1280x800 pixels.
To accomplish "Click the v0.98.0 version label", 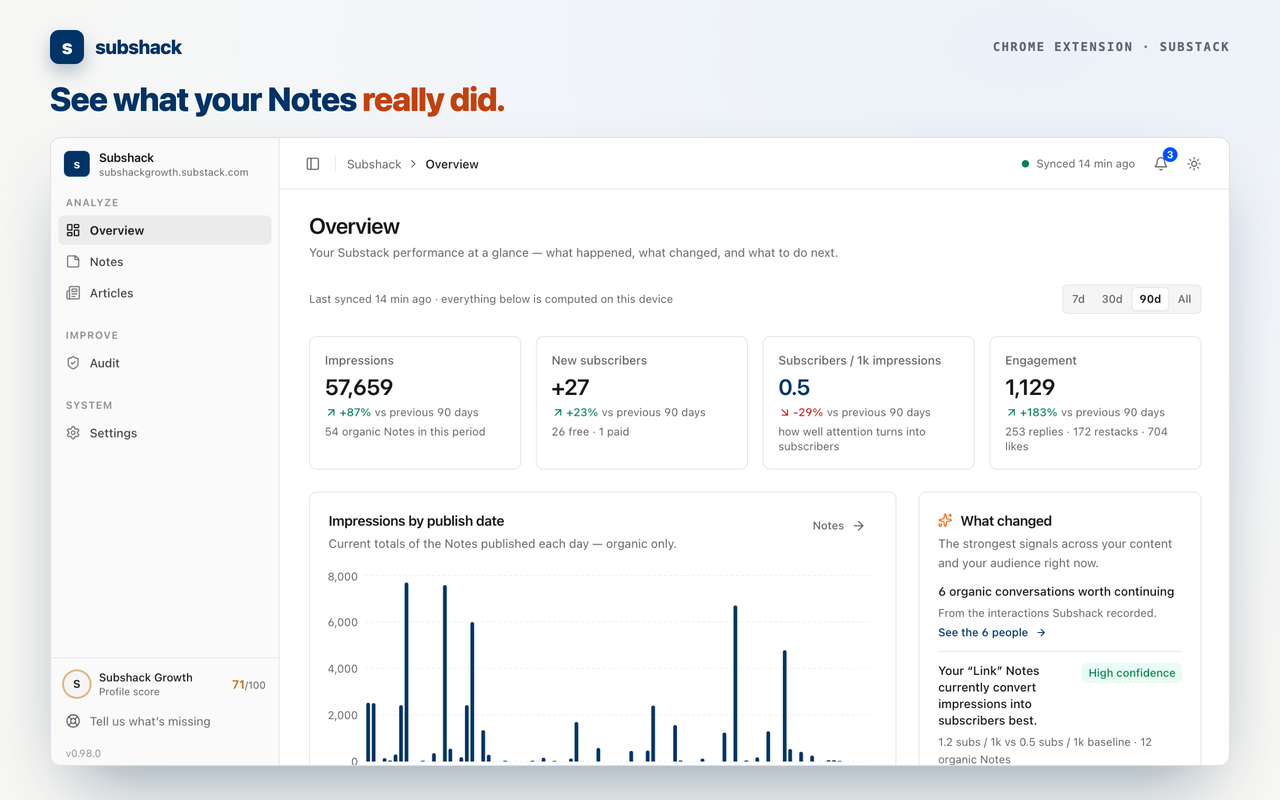I will coord(83,753).
